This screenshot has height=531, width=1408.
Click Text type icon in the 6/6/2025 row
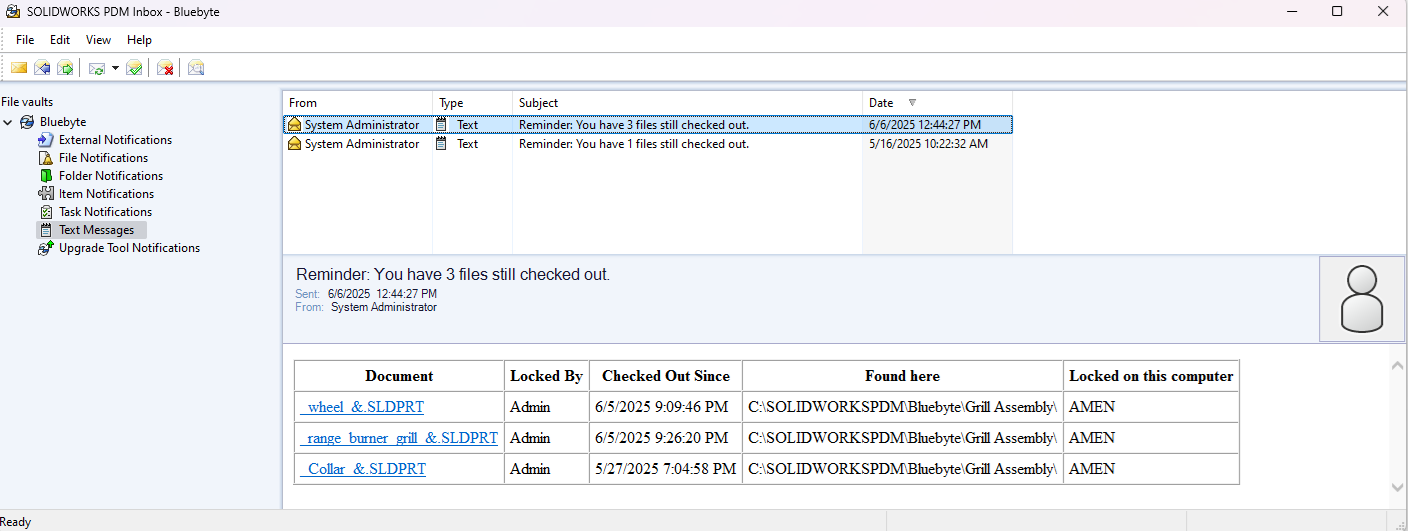tap(442, 125)
